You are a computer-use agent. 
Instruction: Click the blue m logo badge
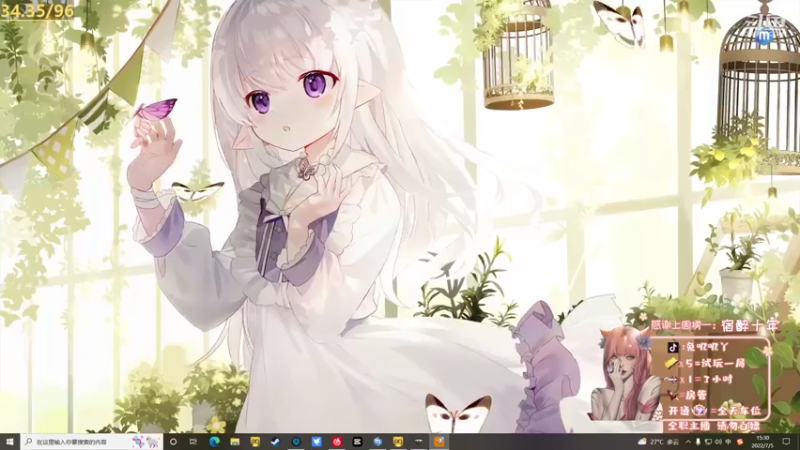(x=764, y=36)
